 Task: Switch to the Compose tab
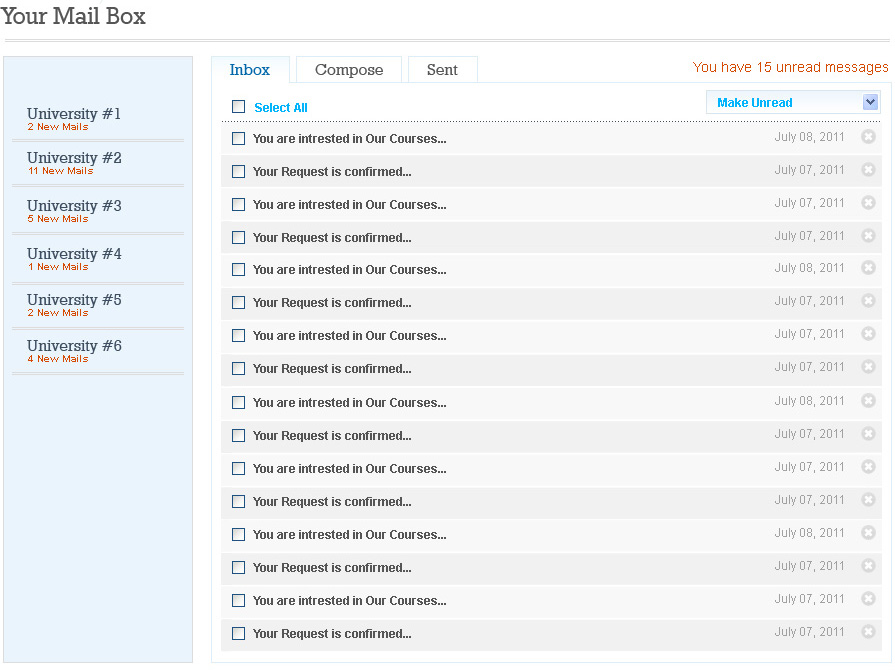click(x=349, y=70)
